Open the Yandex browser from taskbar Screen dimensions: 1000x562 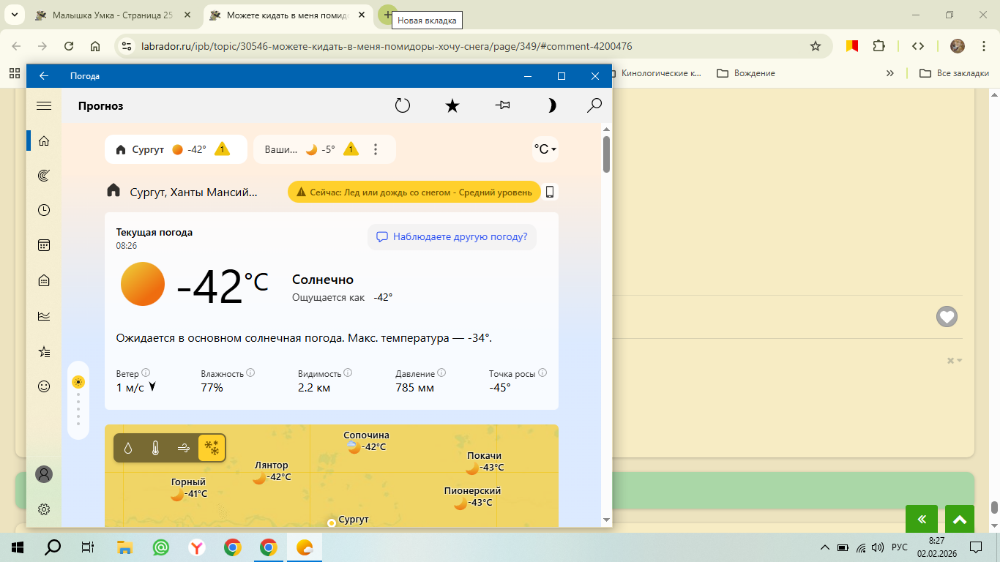tap(197, 547)
